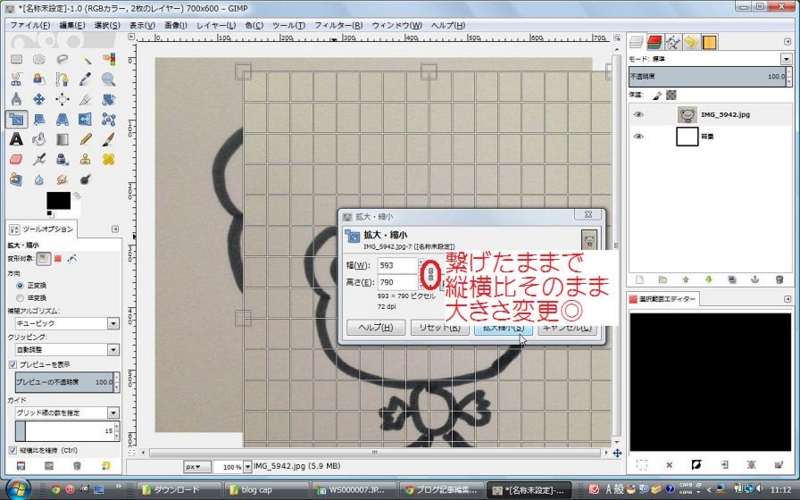Hide the IMG_5942.jpg layer

pyautogui.click(x=638, y=115)
